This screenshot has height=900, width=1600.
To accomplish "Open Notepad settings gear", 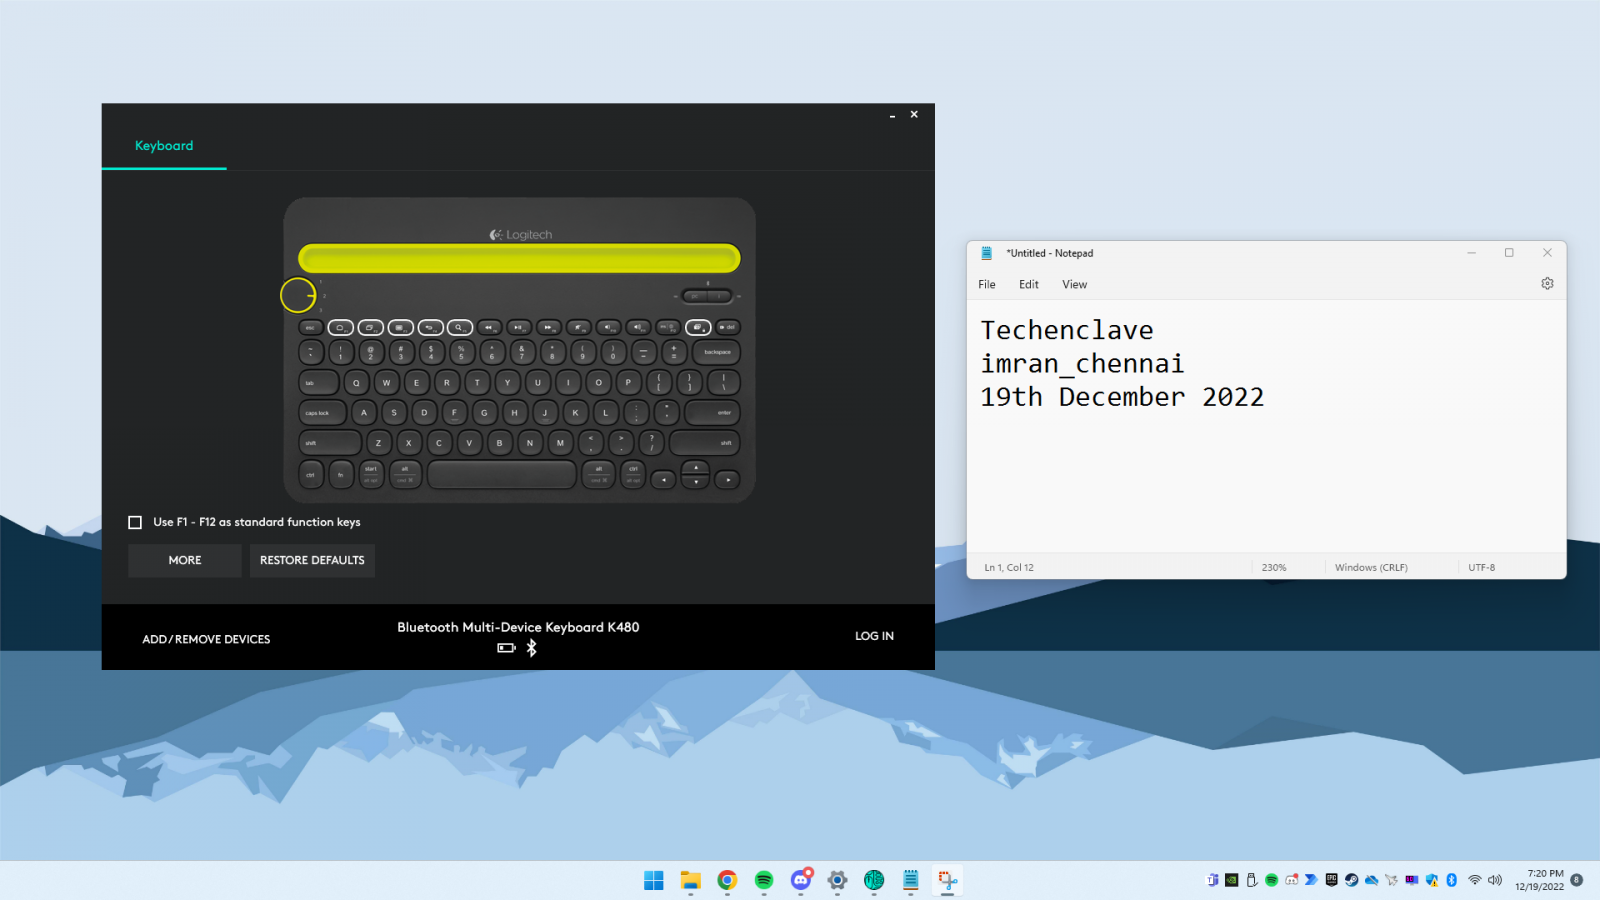I will click(x=1547, y=284).
